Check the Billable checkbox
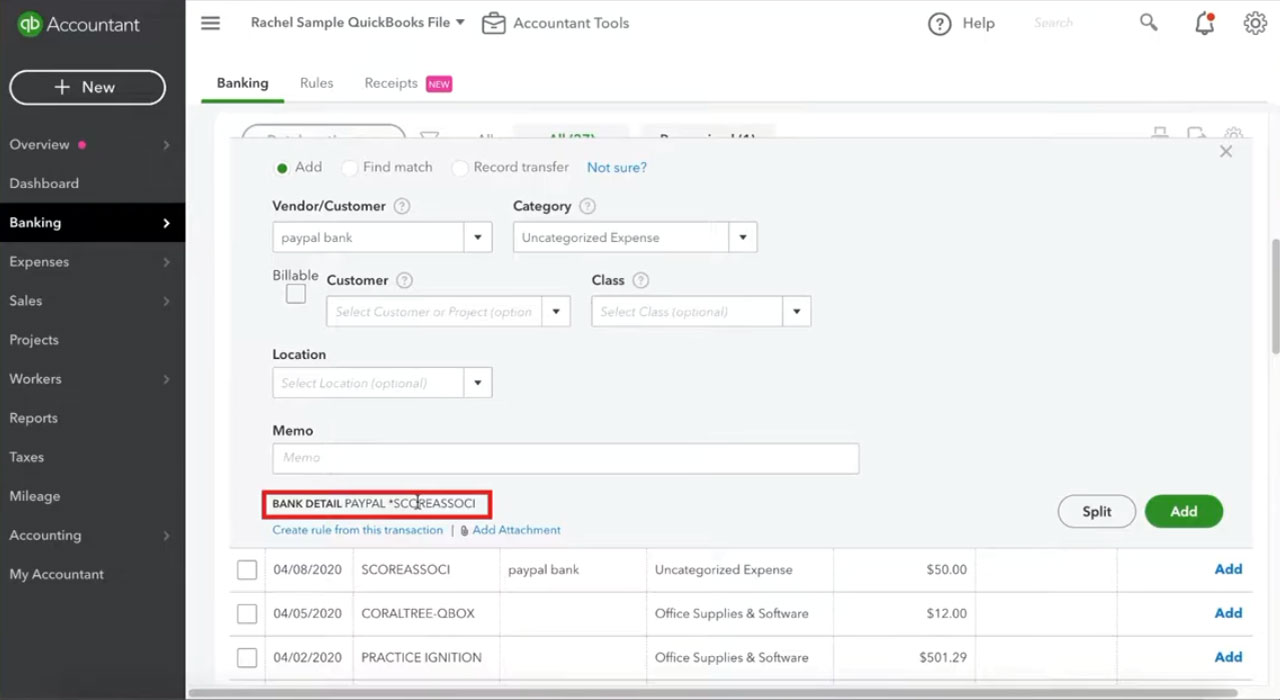The image size is (1280, 700). tap(296, 294)
